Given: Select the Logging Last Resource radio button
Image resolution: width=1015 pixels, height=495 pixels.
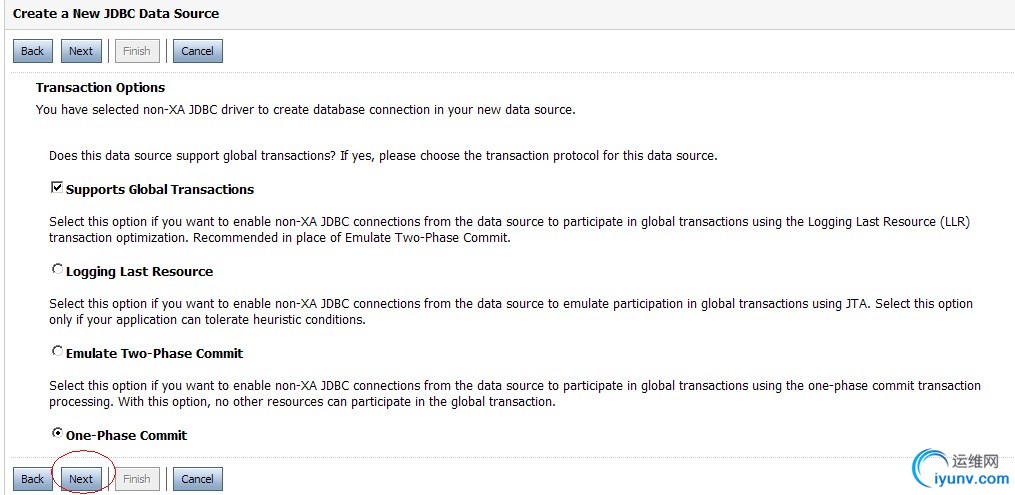Looking at the screenshot, I should (57, 269).
